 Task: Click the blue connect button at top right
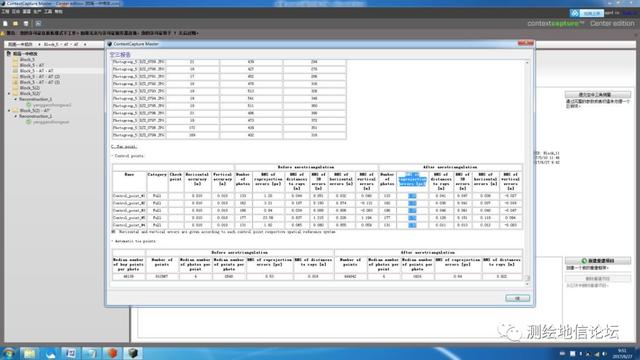pos(593,13)
